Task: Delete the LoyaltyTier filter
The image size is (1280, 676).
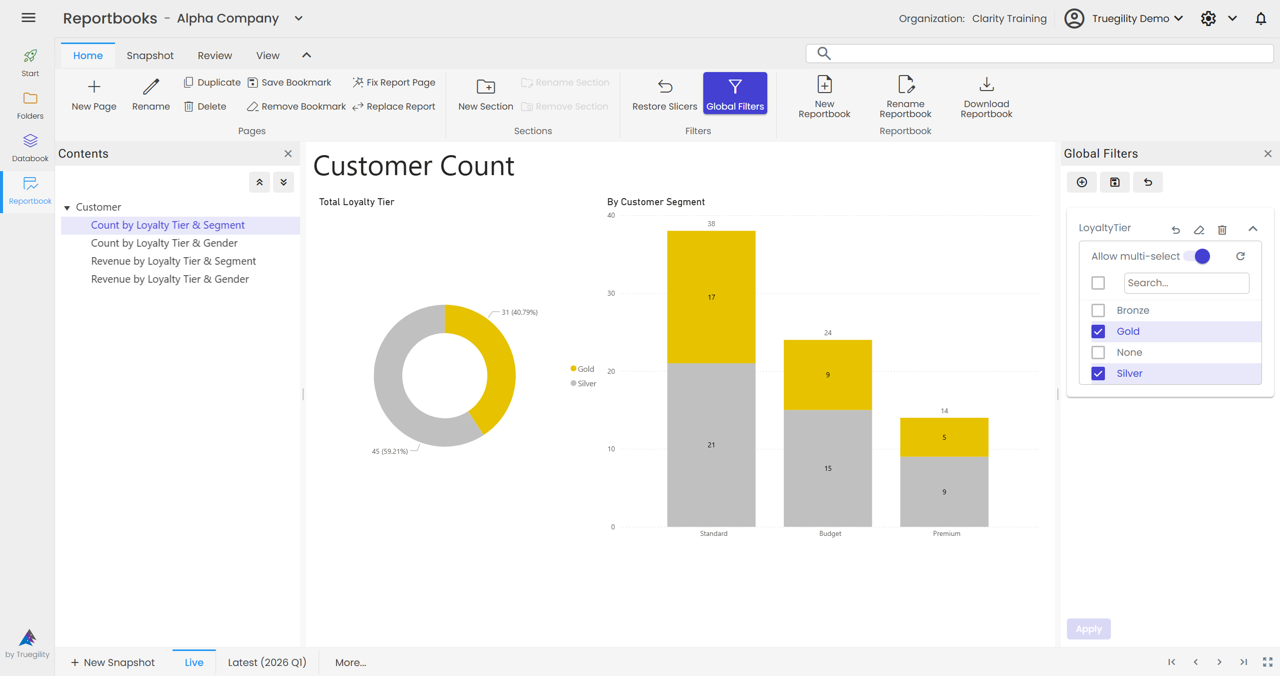Action: (1222, 229)
